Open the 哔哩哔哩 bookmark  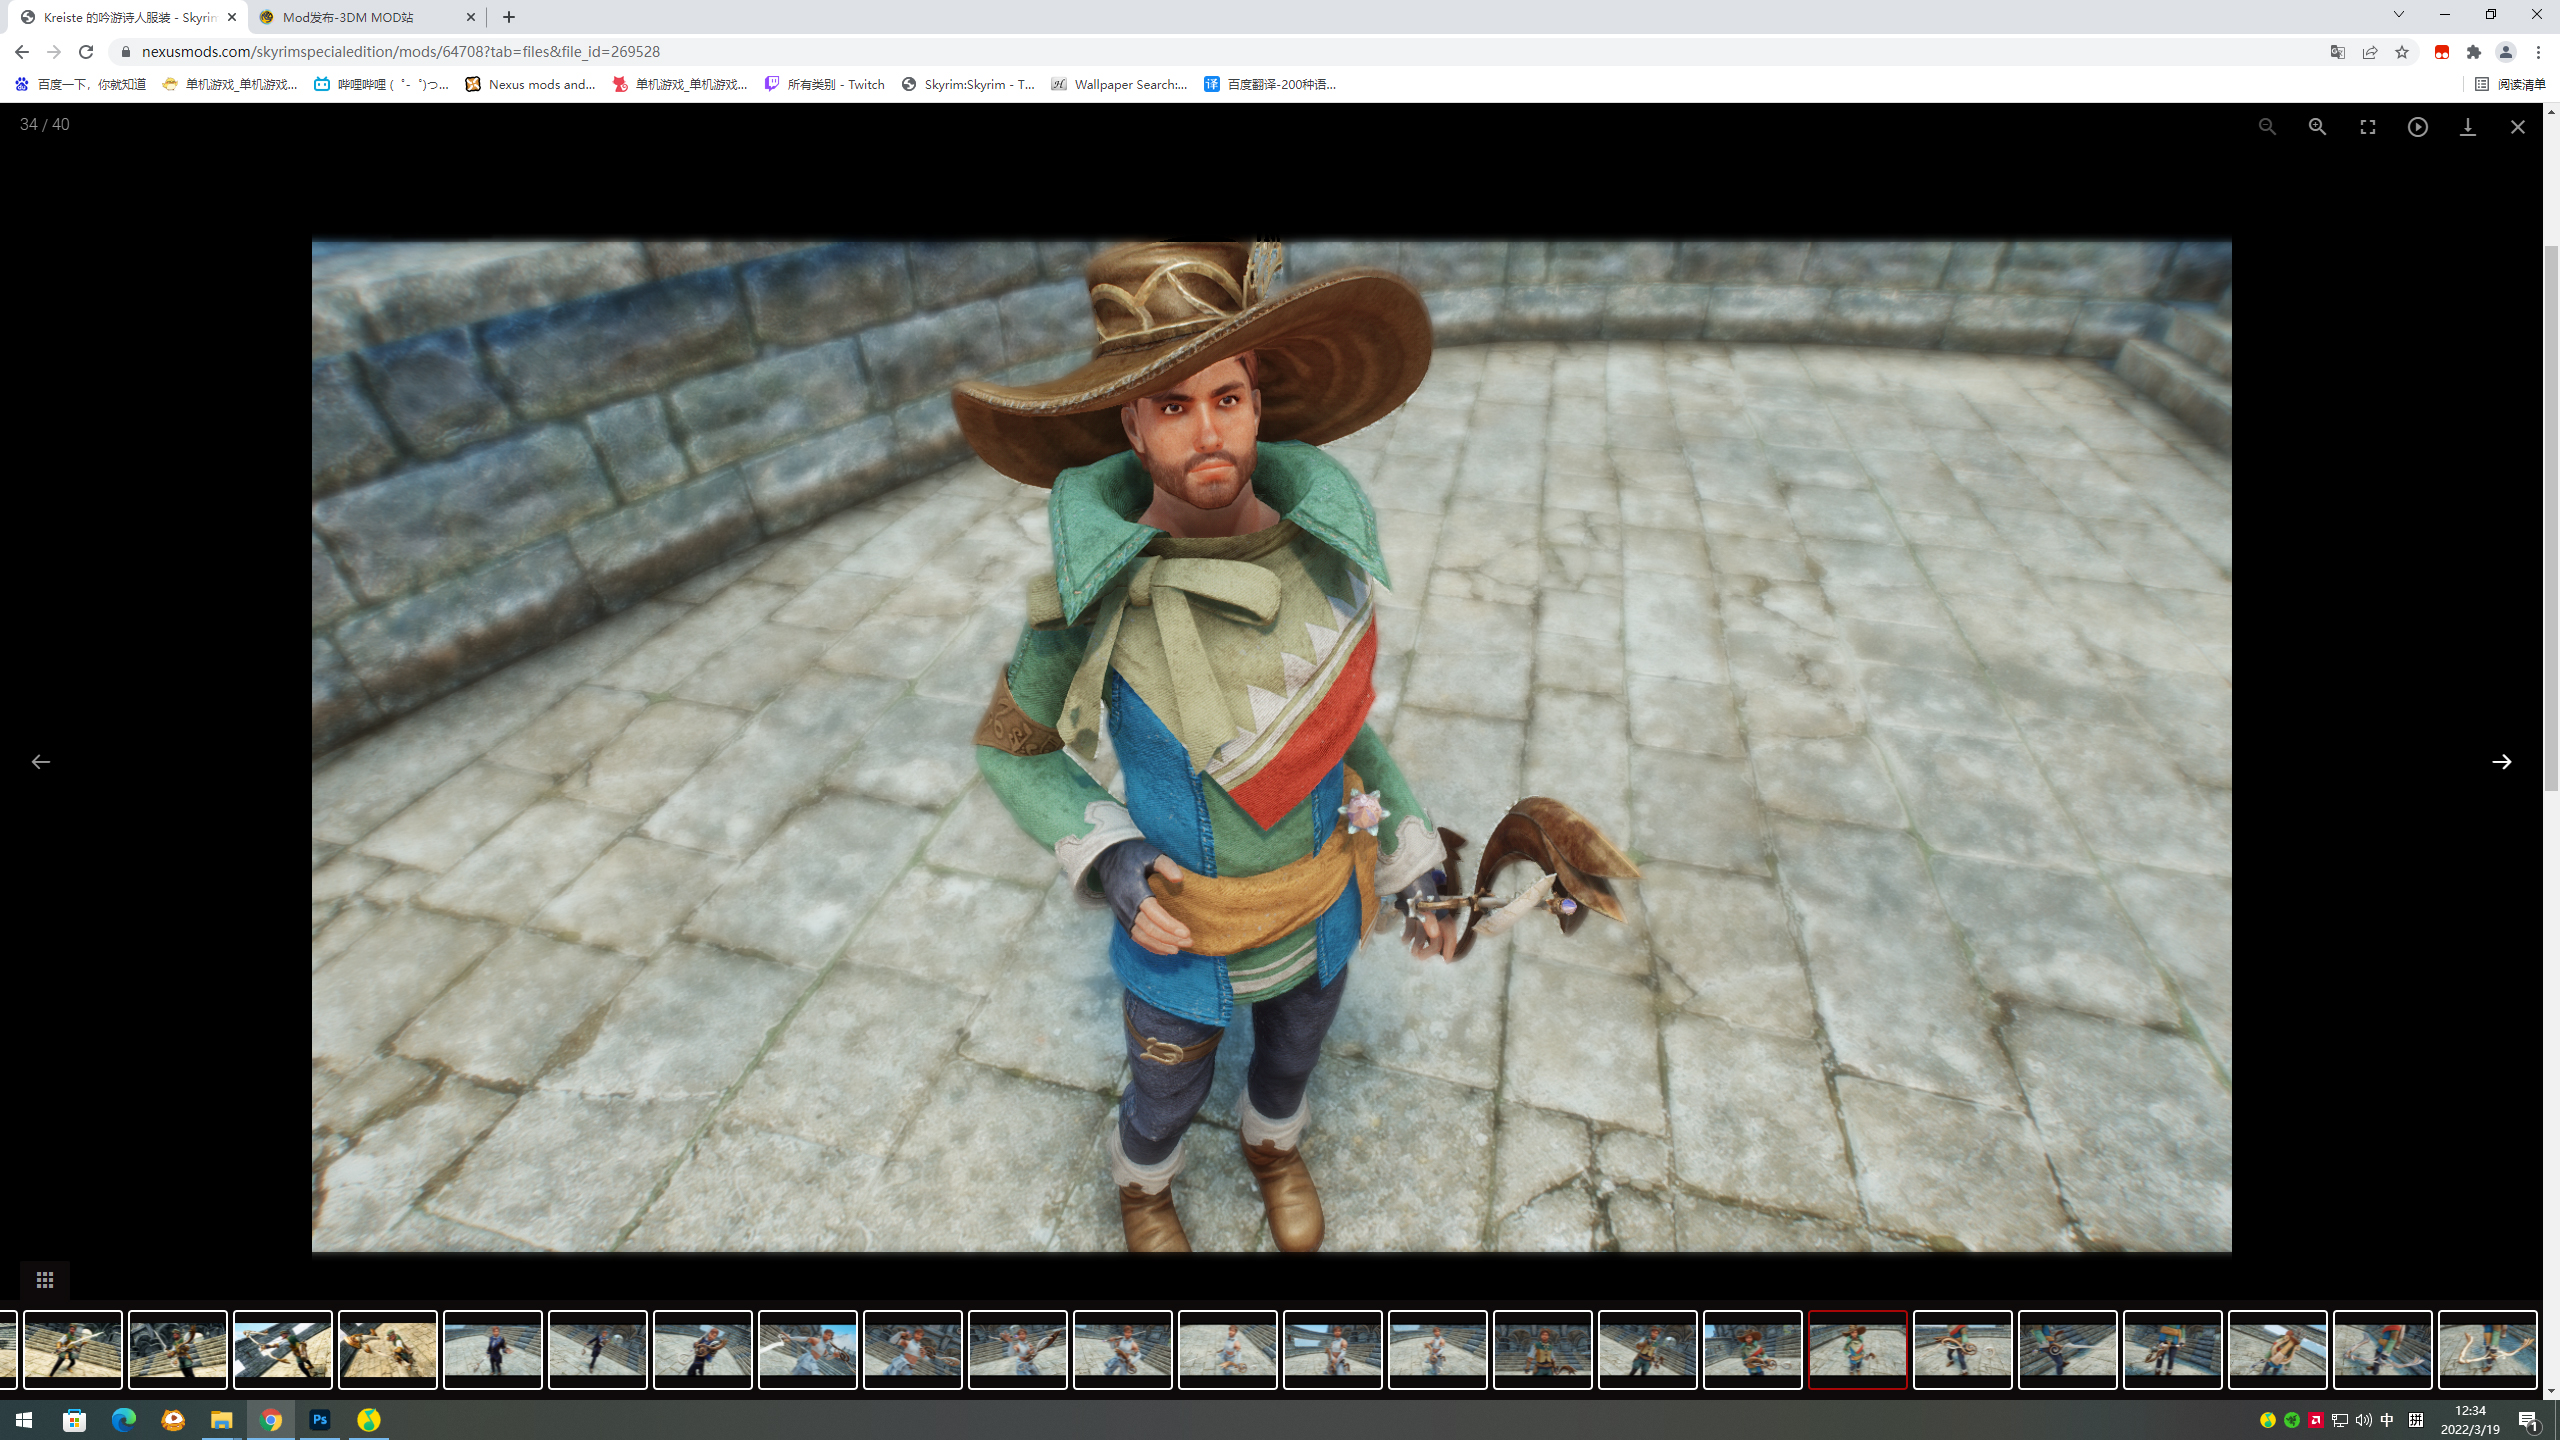coord(381,84)
